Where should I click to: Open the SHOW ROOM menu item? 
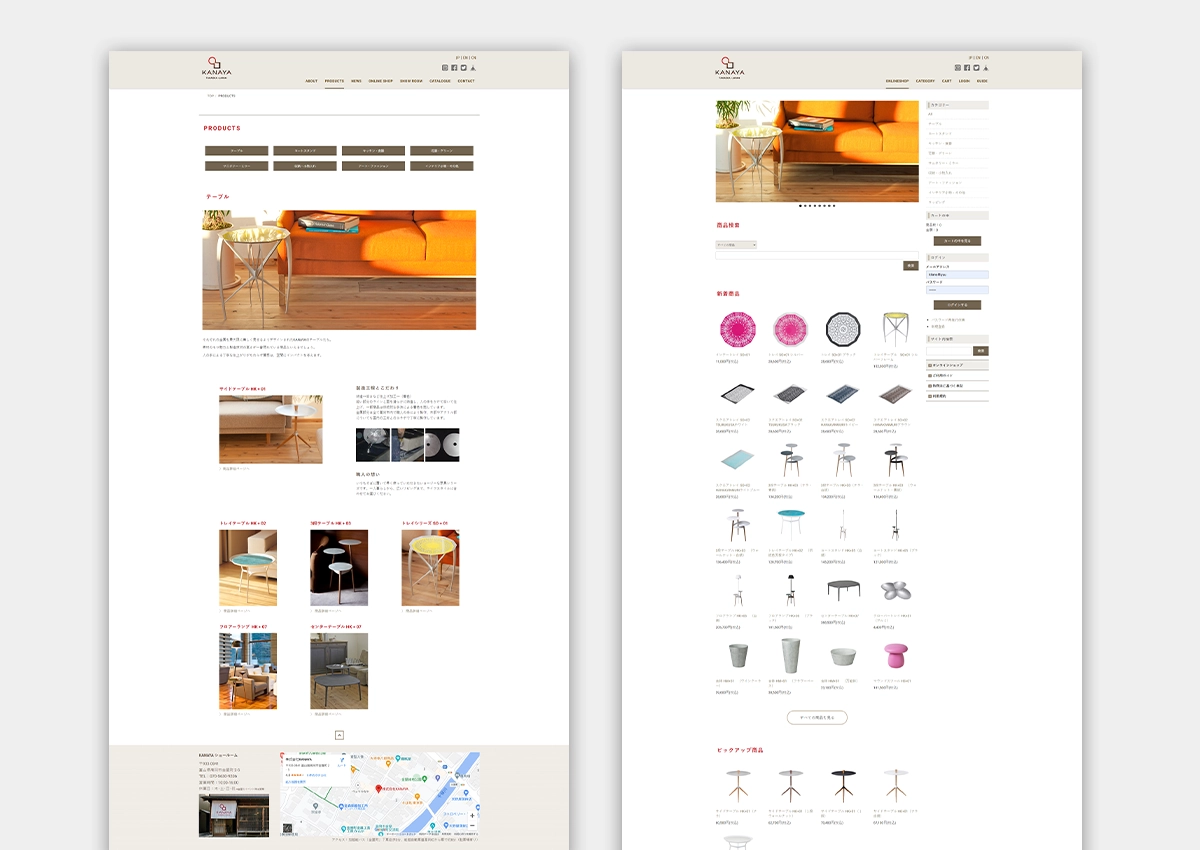pyautogui.click(x=411, y=81)
